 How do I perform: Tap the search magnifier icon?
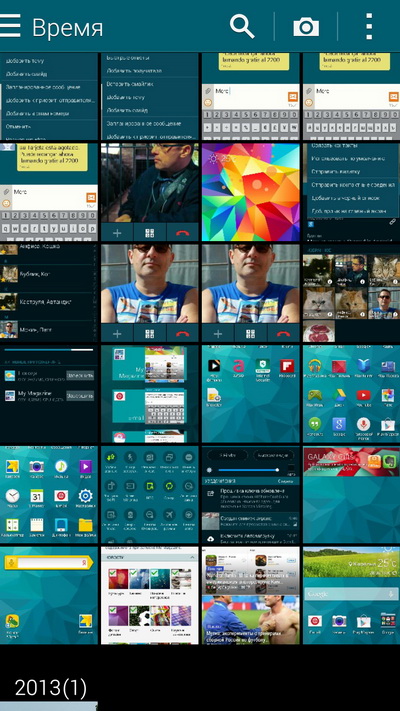[x=242, y=26]
